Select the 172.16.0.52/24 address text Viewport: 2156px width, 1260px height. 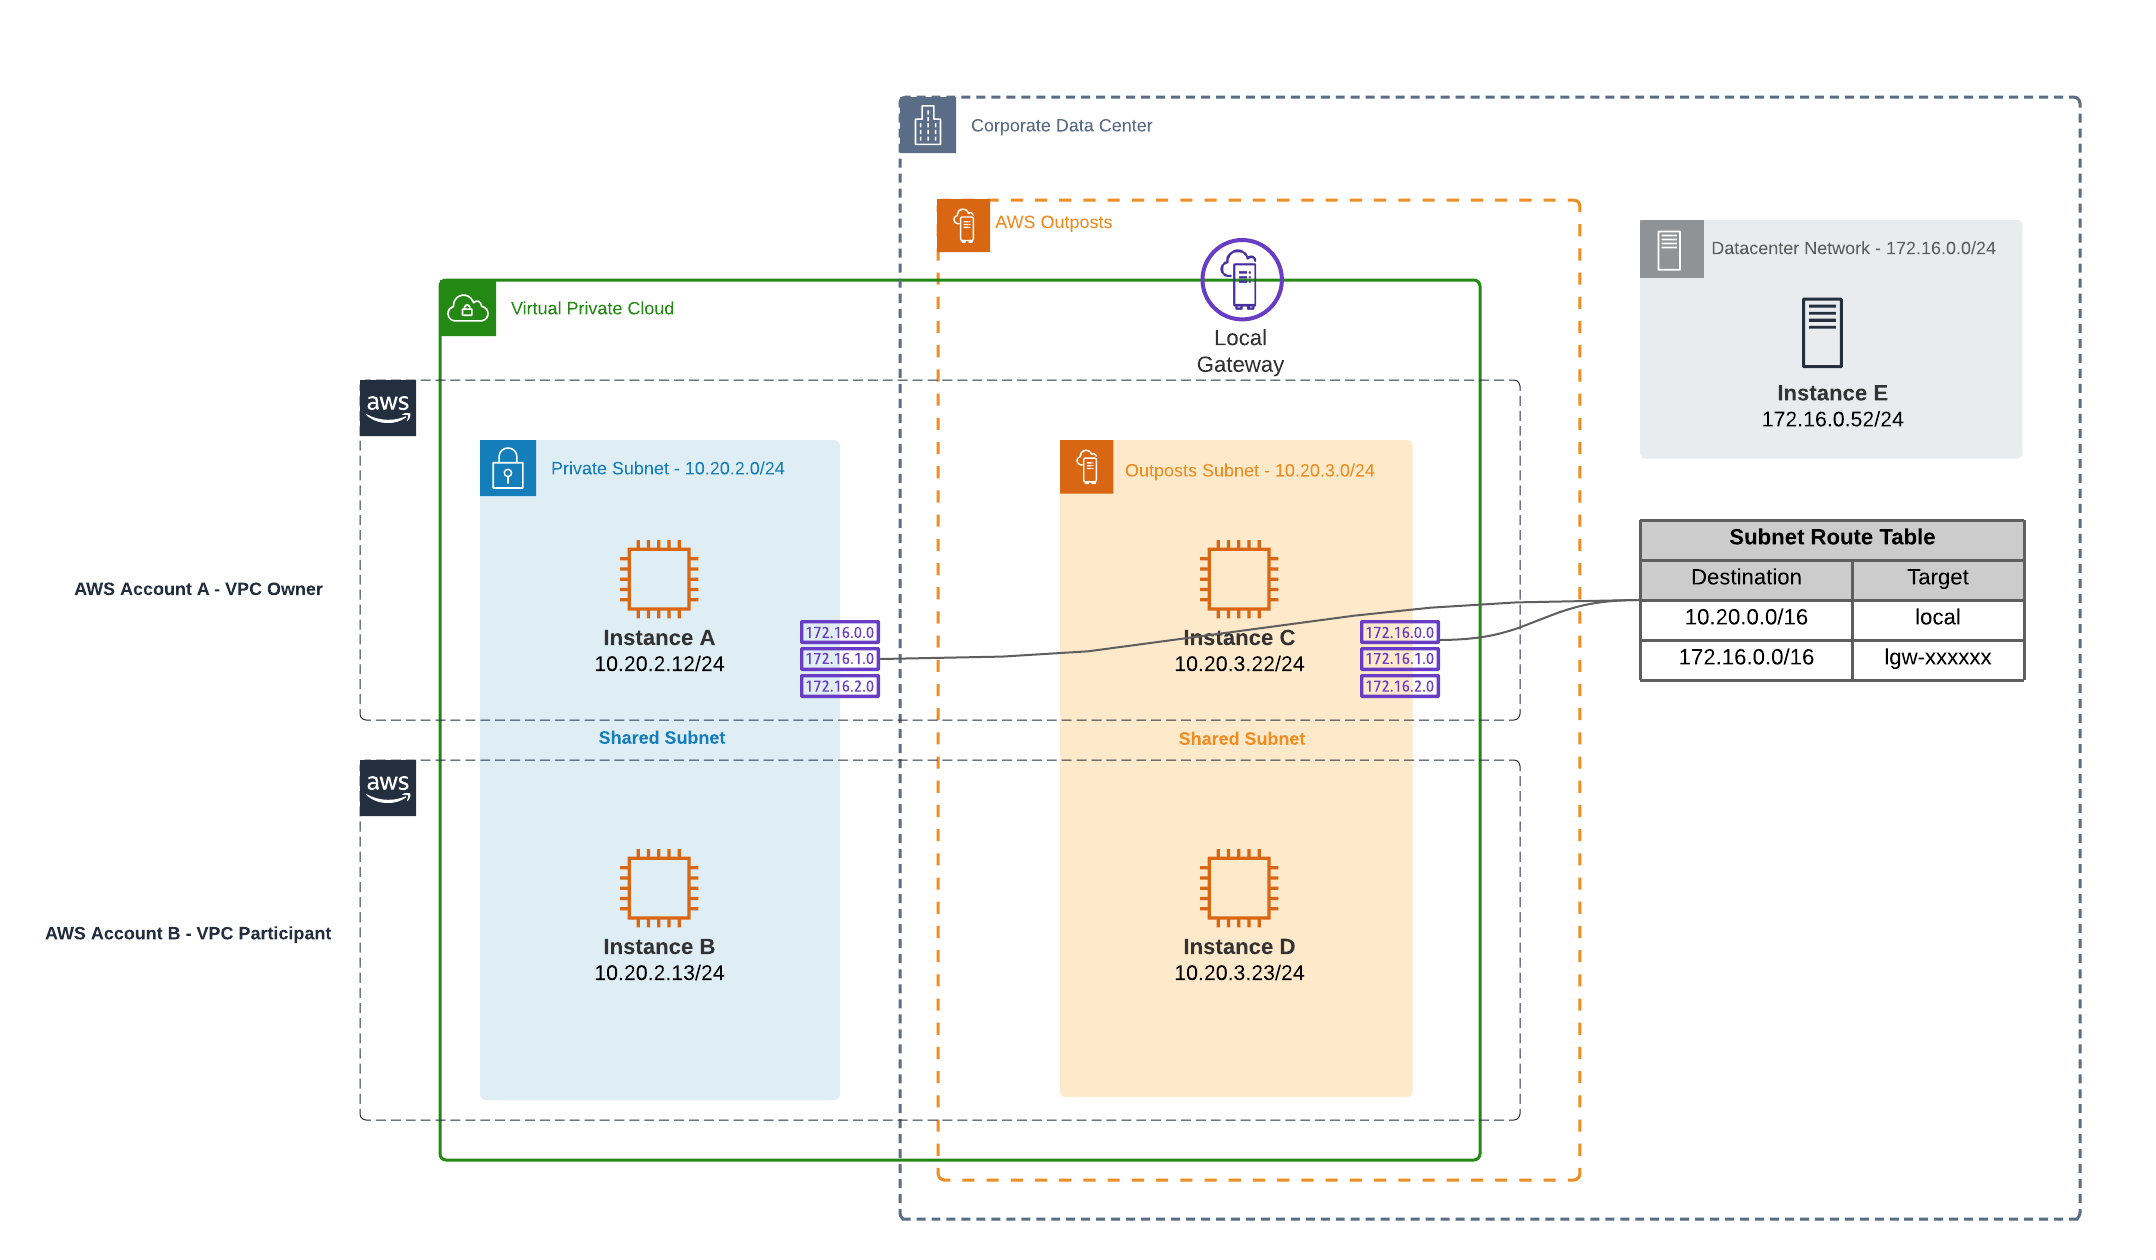(x=1832, y=420)
